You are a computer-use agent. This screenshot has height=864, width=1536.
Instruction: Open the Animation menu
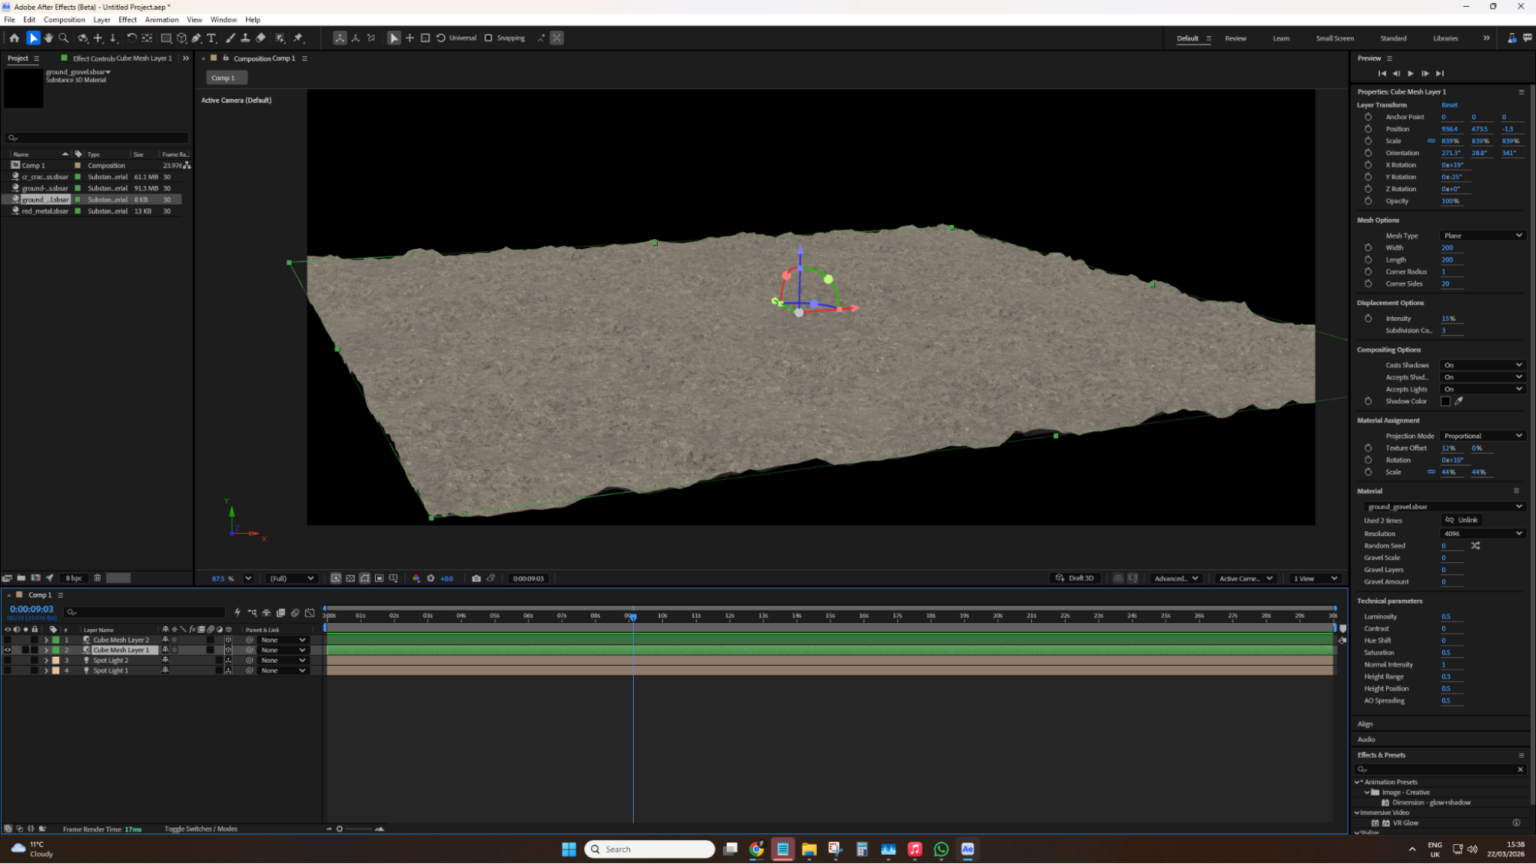click(x=161, y=20)
